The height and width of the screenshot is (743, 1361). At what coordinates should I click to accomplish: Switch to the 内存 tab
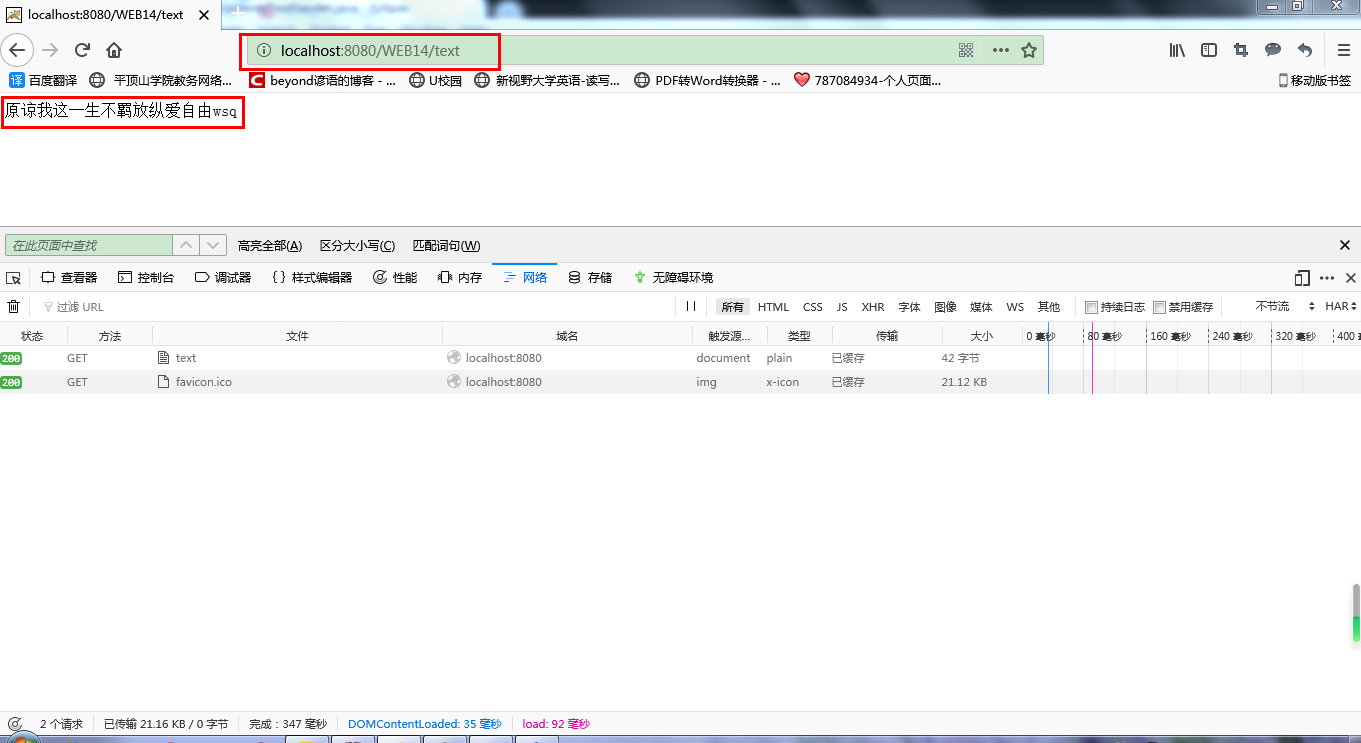460,278
